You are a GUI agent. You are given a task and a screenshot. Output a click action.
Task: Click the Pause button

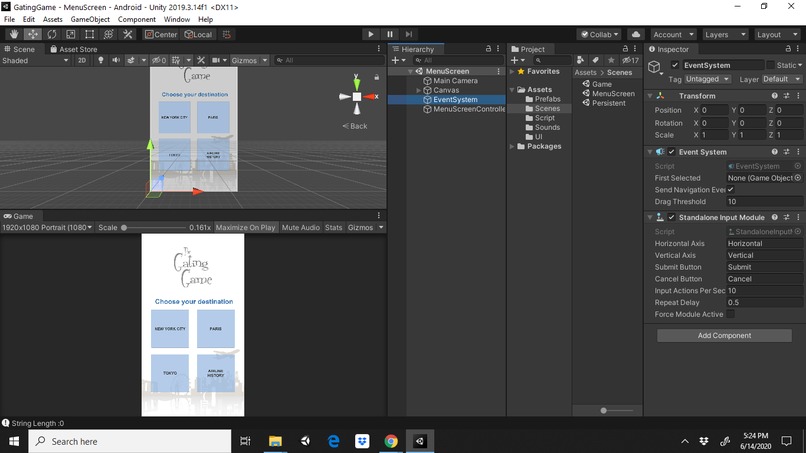[390, 34]
